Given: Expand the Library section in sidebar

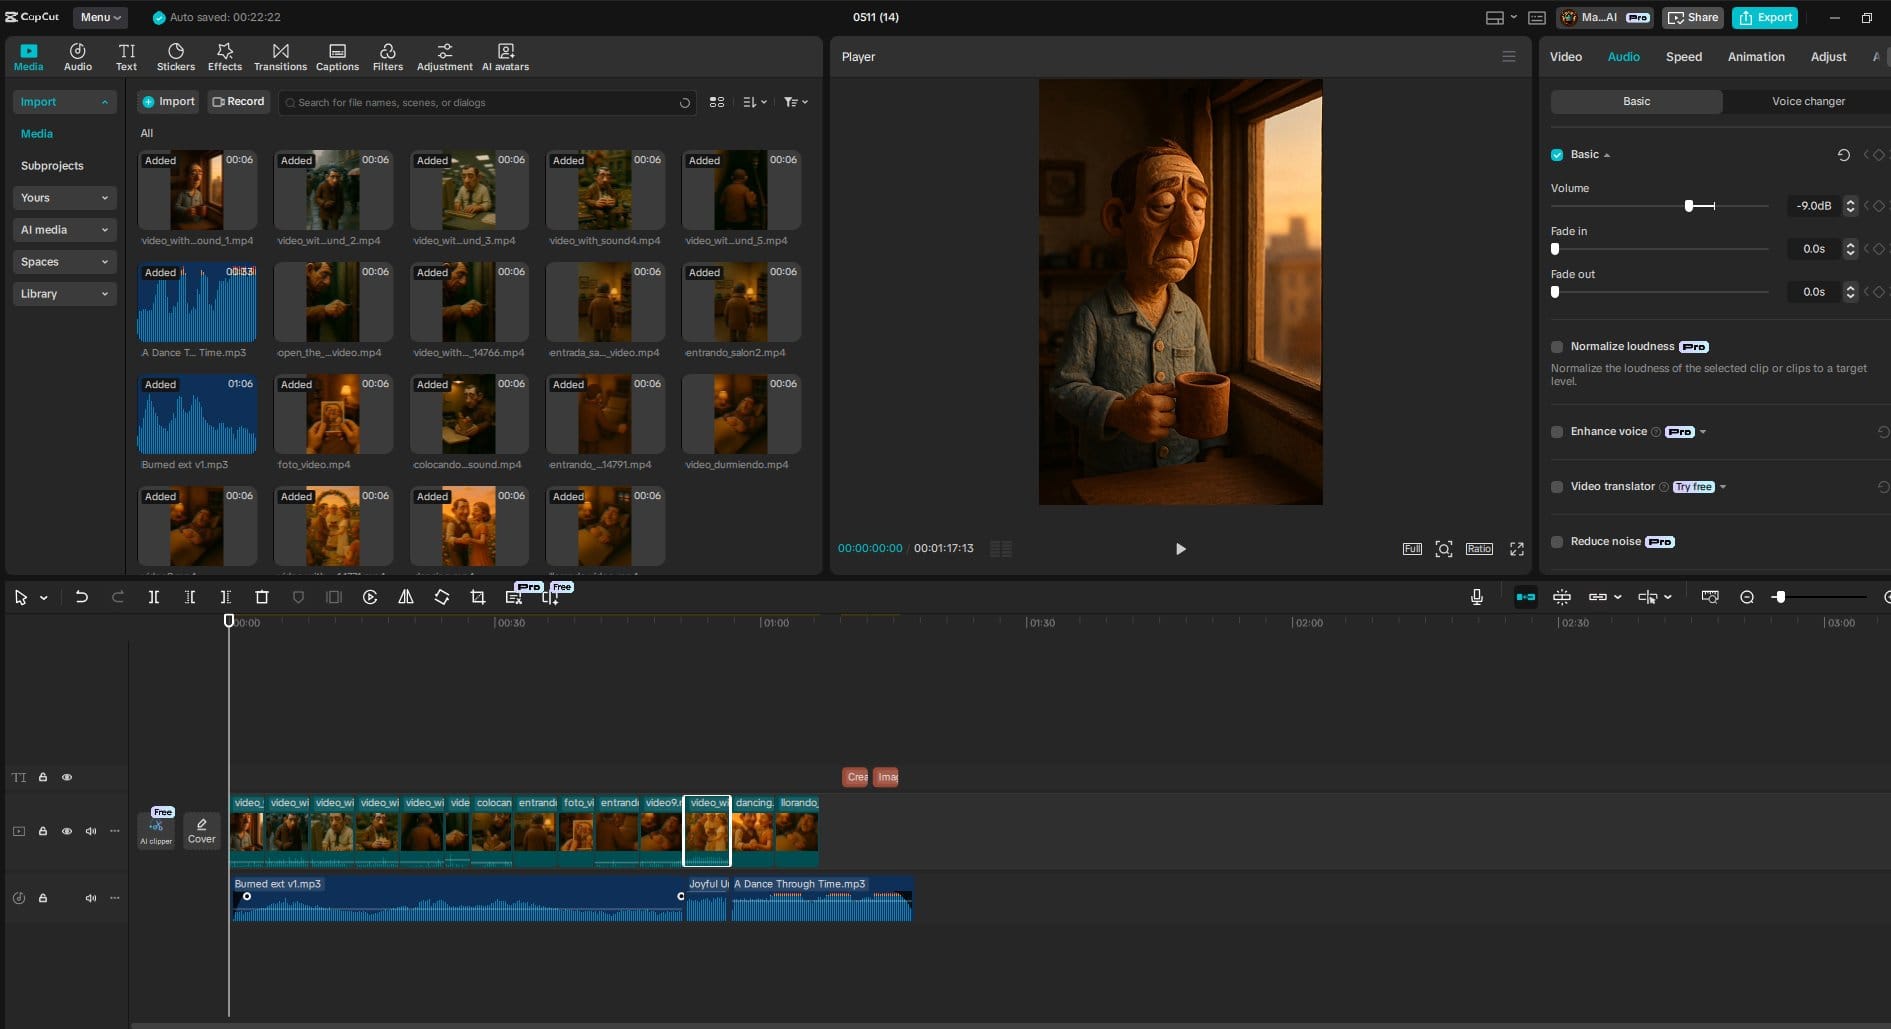Looking at the screenshot, I should [x=64, y=294].
